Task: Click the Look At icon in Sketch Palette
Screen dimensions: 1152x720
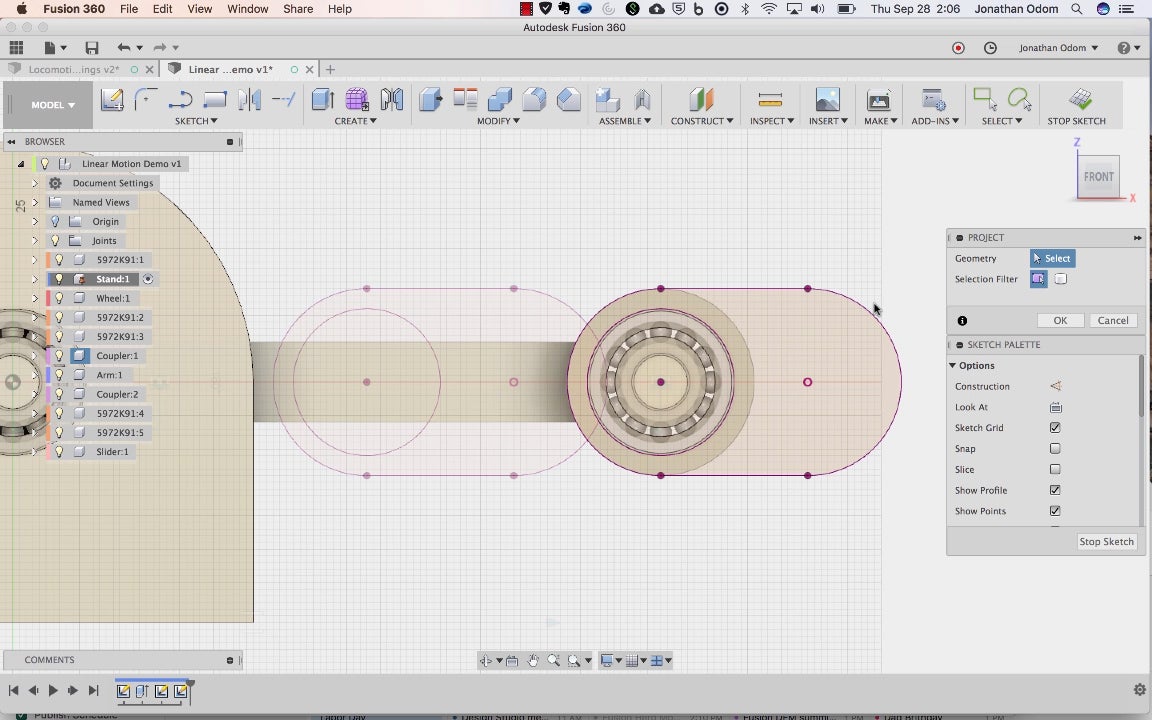Action: tap(1055, 407)
